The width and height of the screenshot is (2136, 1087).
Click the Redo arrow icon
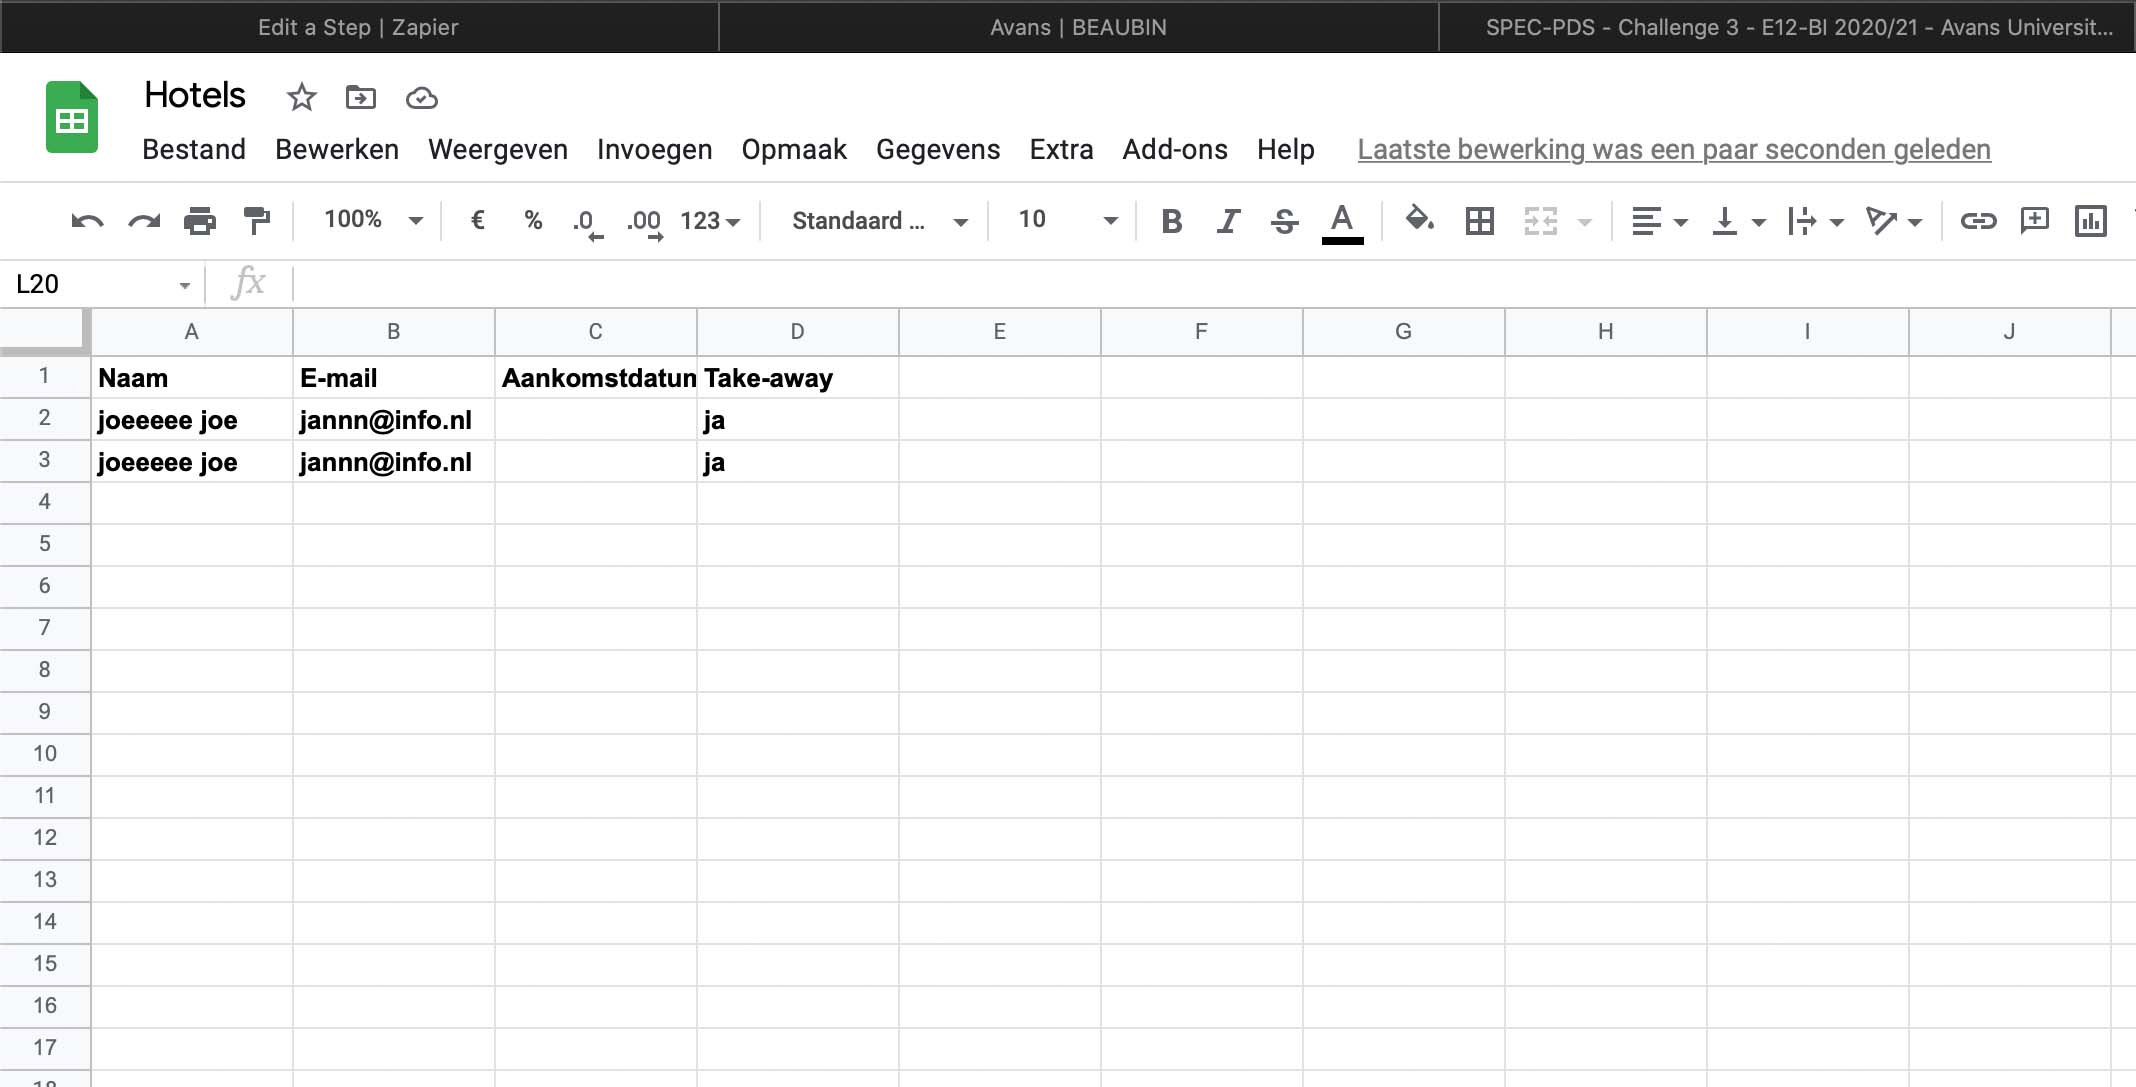144,221
